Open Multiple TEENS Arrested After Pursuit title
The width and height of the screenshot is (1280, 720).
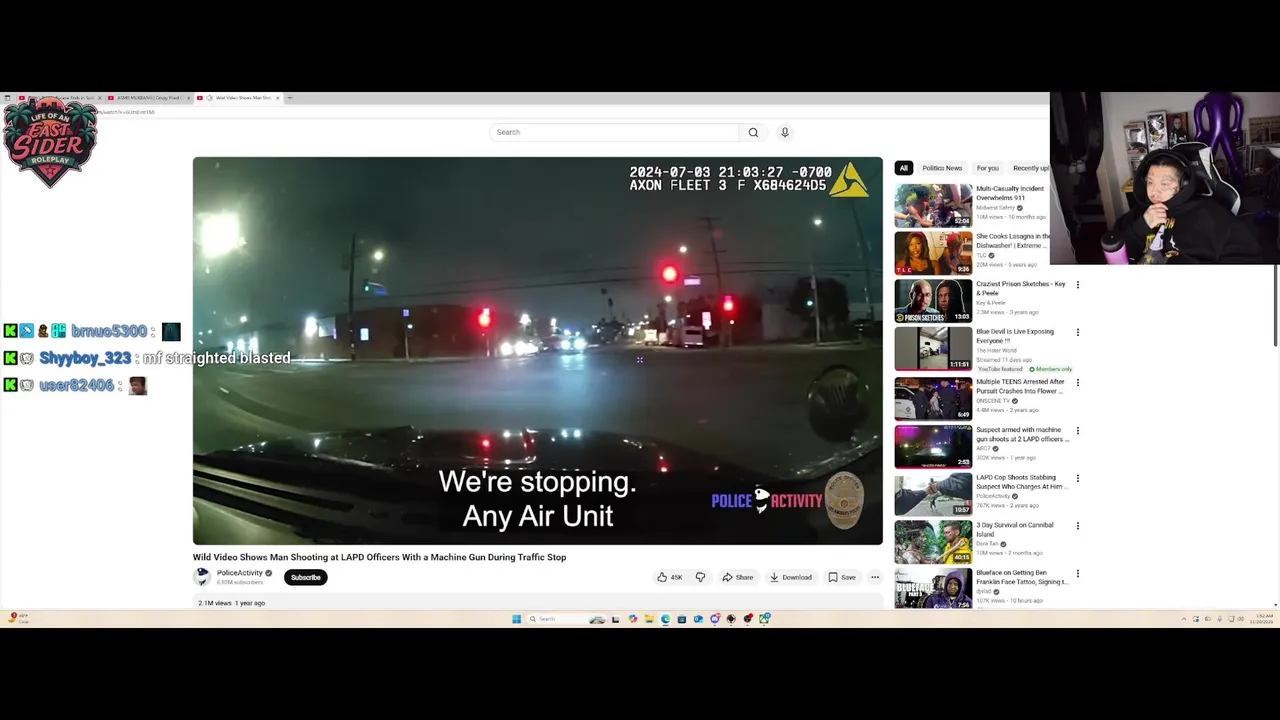point(1020,386)
